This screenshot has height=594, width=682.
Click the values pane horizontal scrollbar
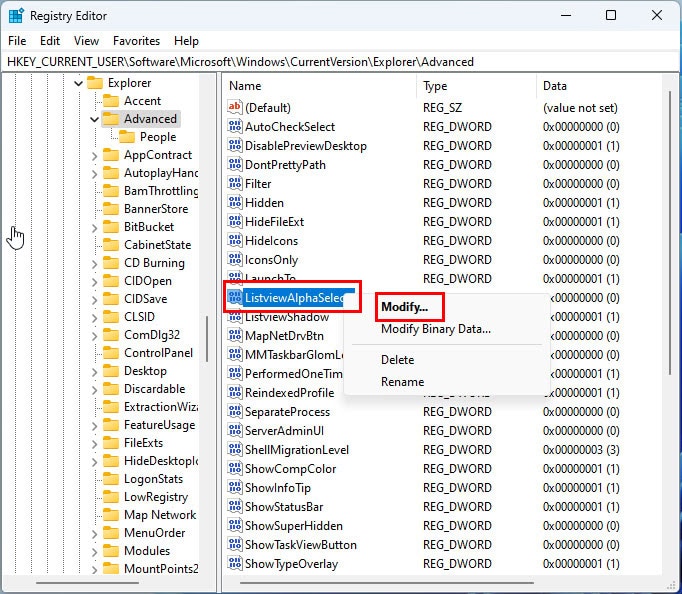(387, 583)
